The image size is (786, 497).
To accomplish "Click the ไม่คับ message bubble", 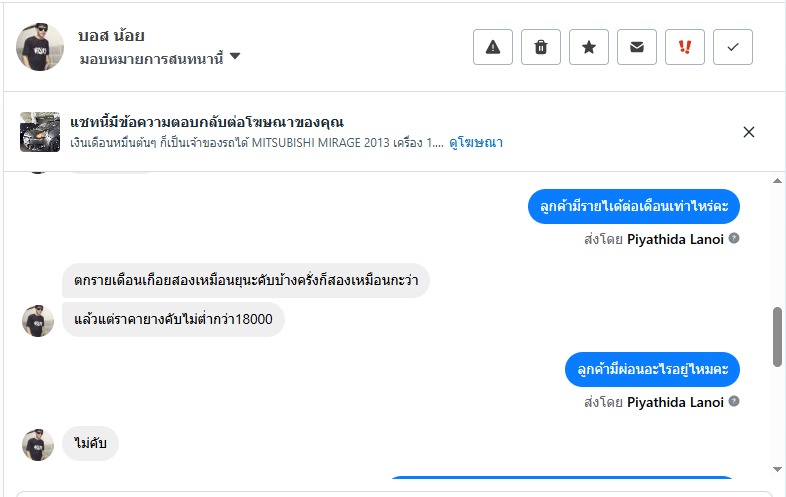I will [x=91, y=444].
